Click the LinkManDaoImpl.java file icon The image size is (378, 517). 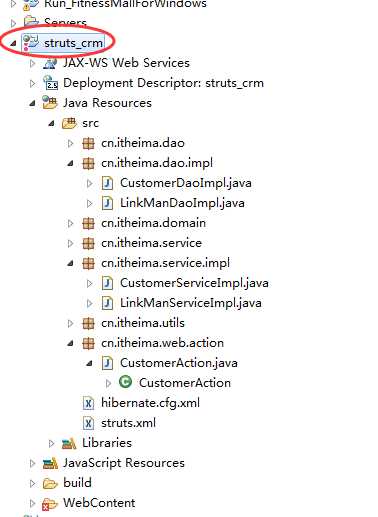point(107,203)
